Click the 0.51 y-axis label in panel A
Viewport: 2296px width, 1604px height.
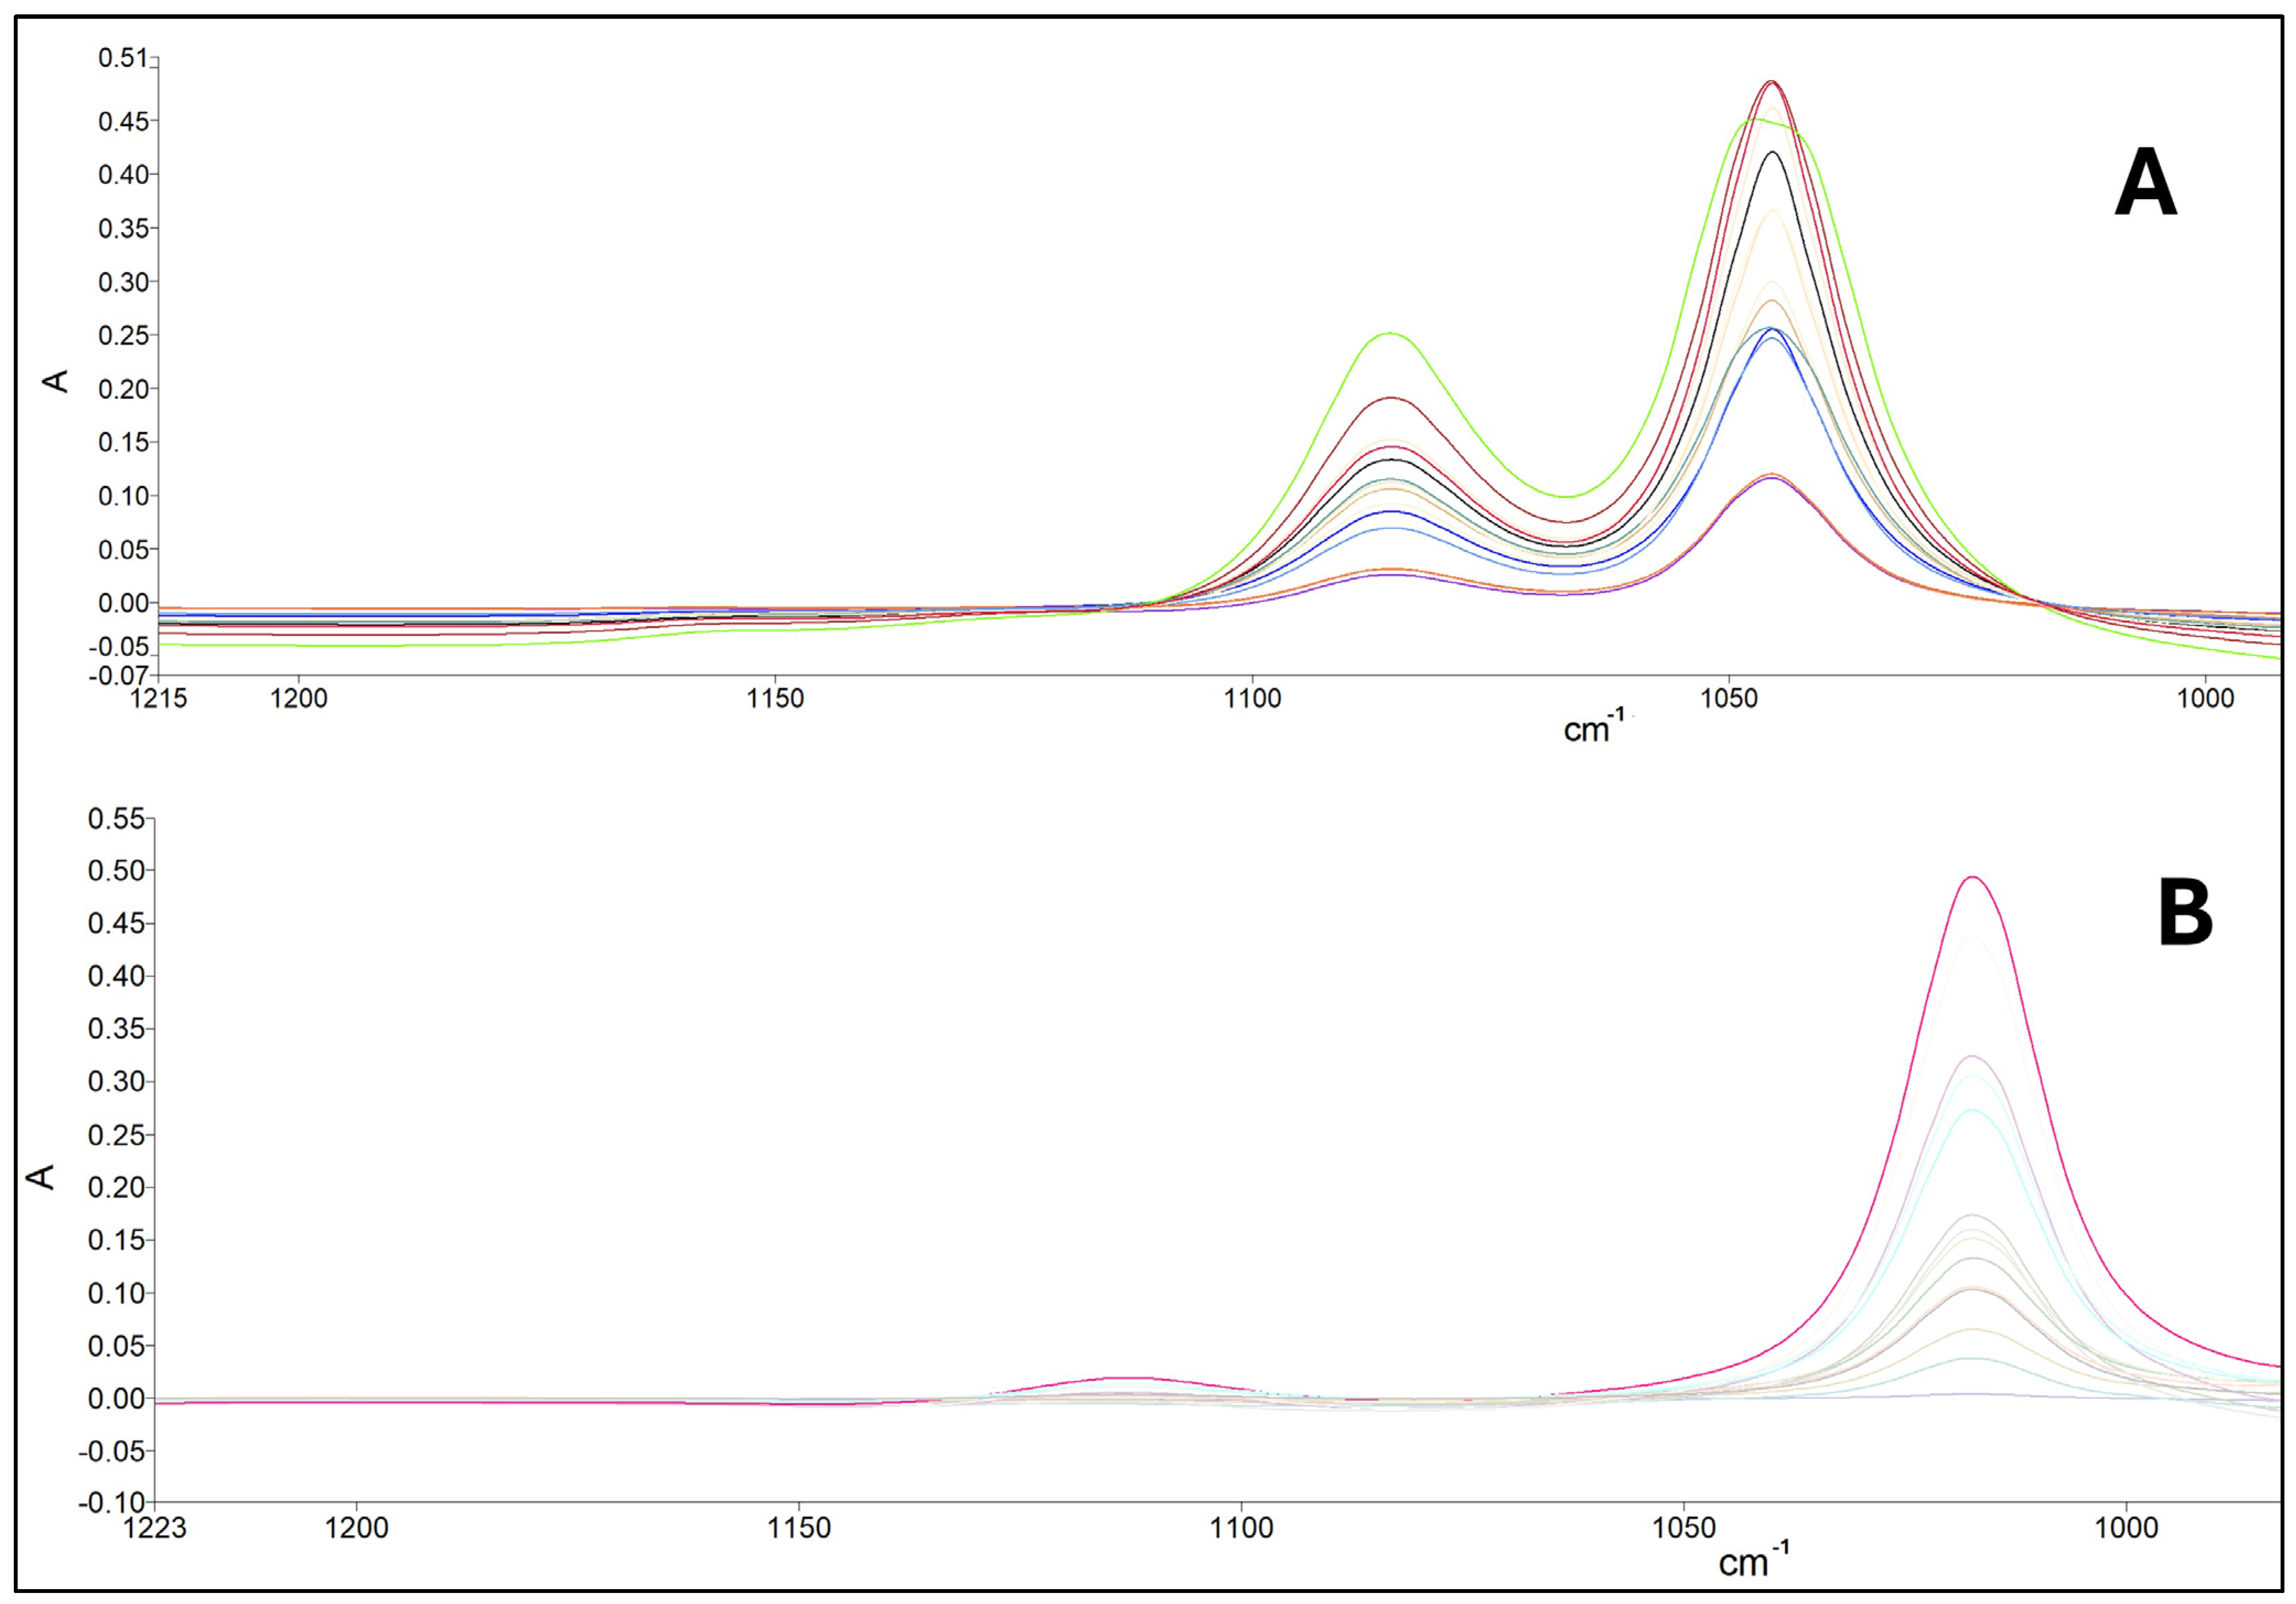[122, 58]
